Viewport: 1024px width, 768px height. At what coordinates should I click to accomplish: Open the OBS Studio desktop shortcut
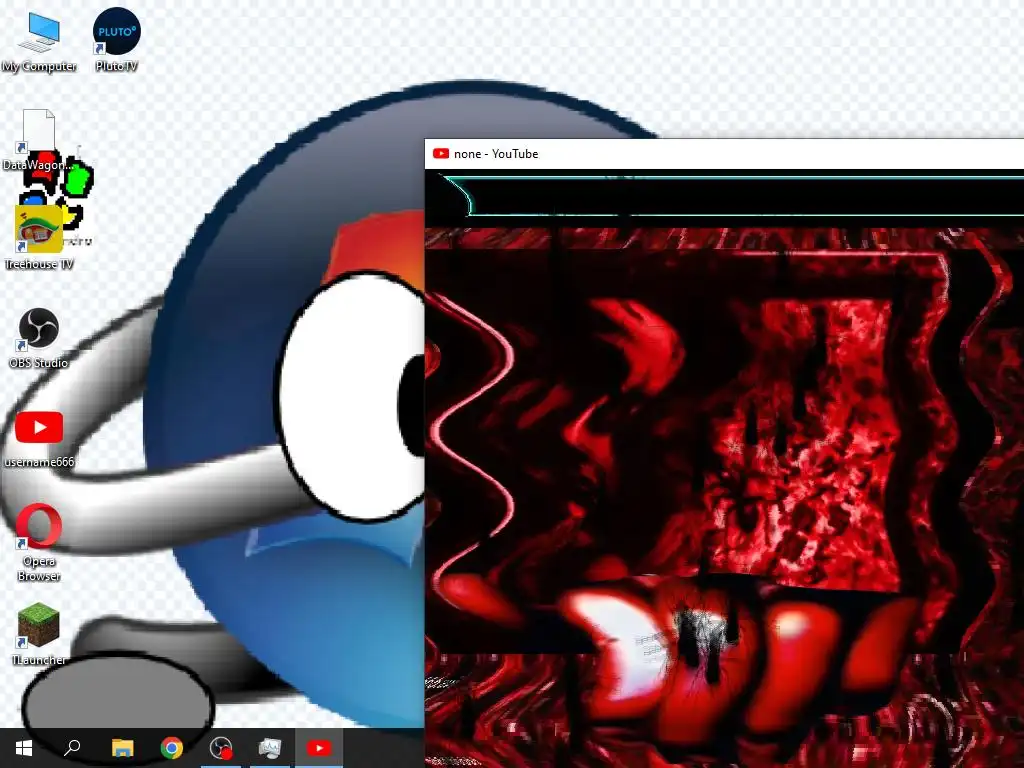[x=39, y=338]
